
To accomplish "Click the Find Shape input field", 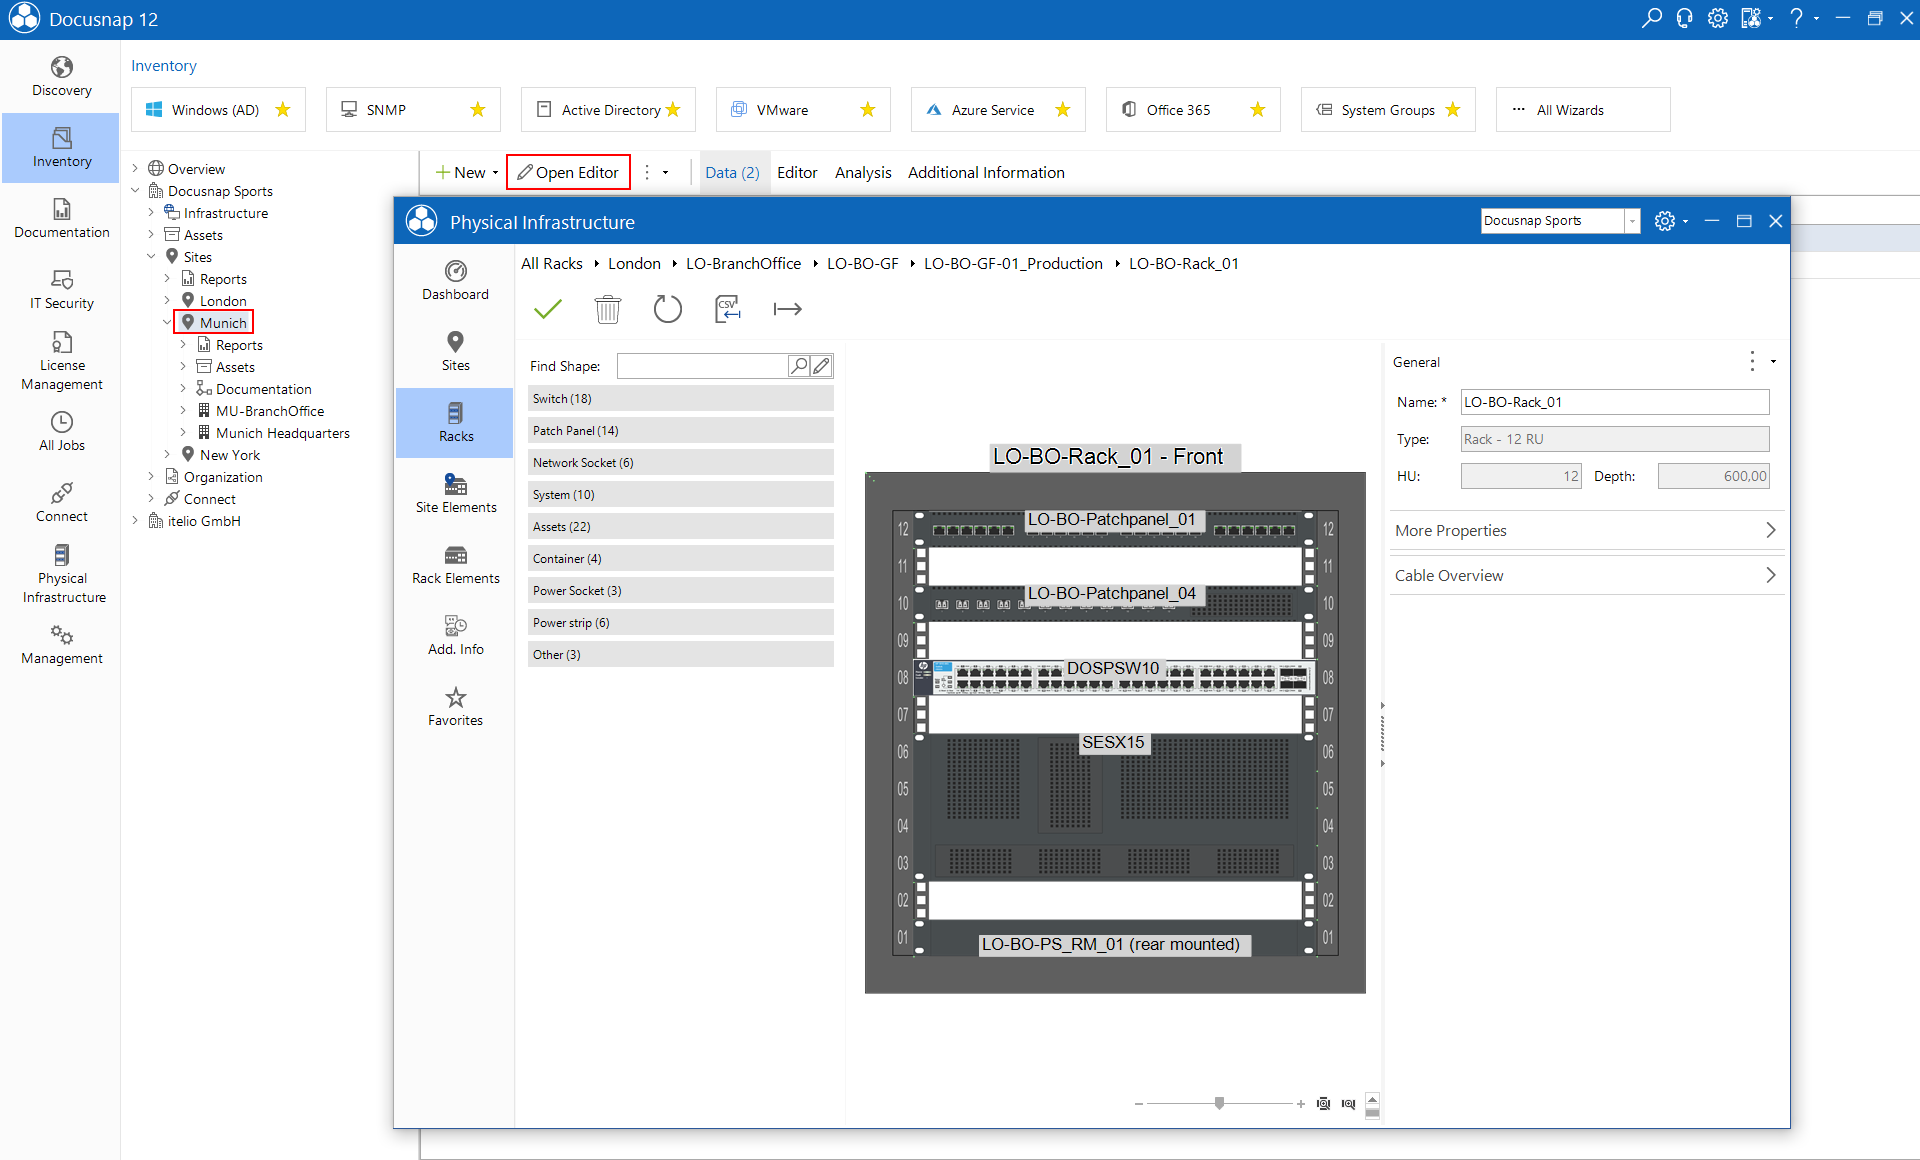I will click(x=702, y=366).
